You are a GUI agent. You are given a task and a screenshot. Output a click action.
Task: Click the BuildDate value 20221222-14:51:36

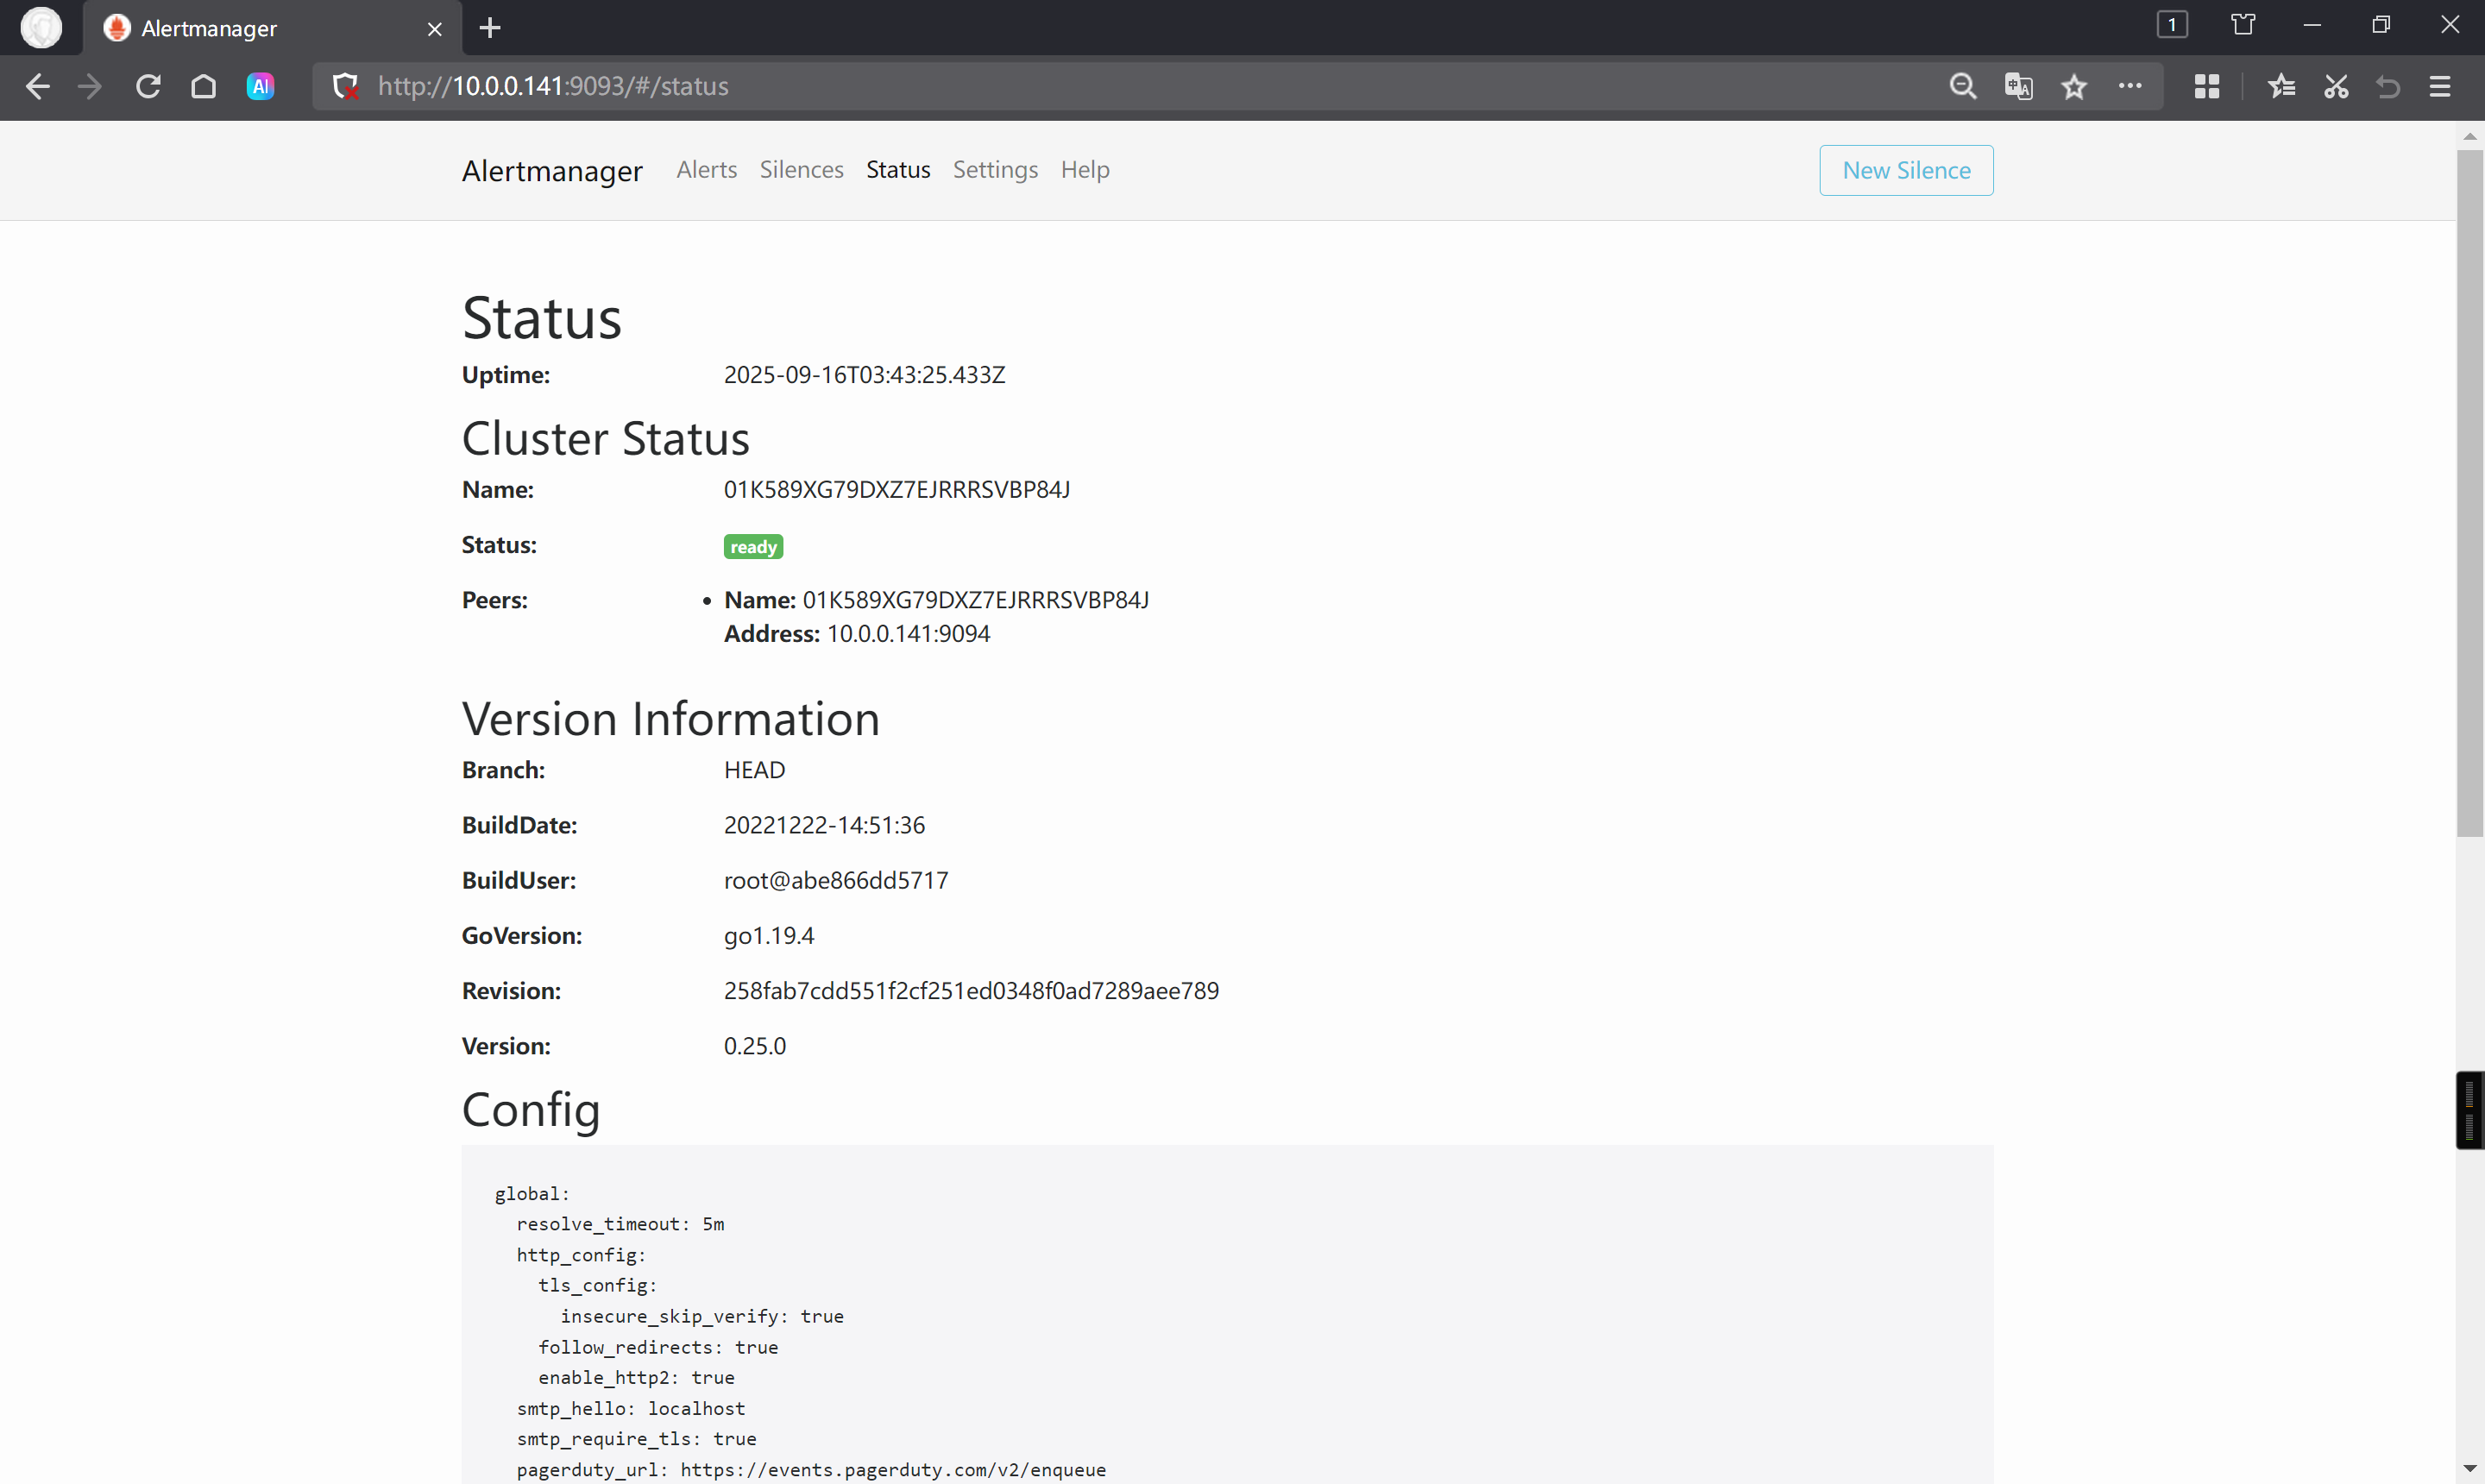tap(824, 826)
